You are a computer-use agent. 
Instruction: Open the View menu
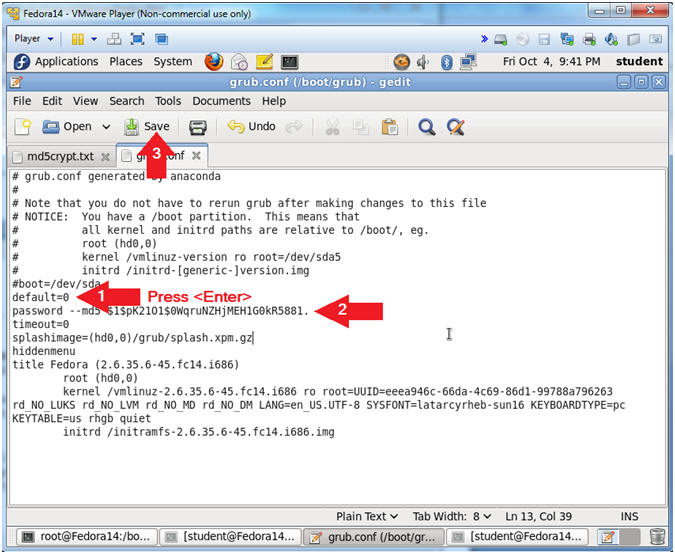85,101
